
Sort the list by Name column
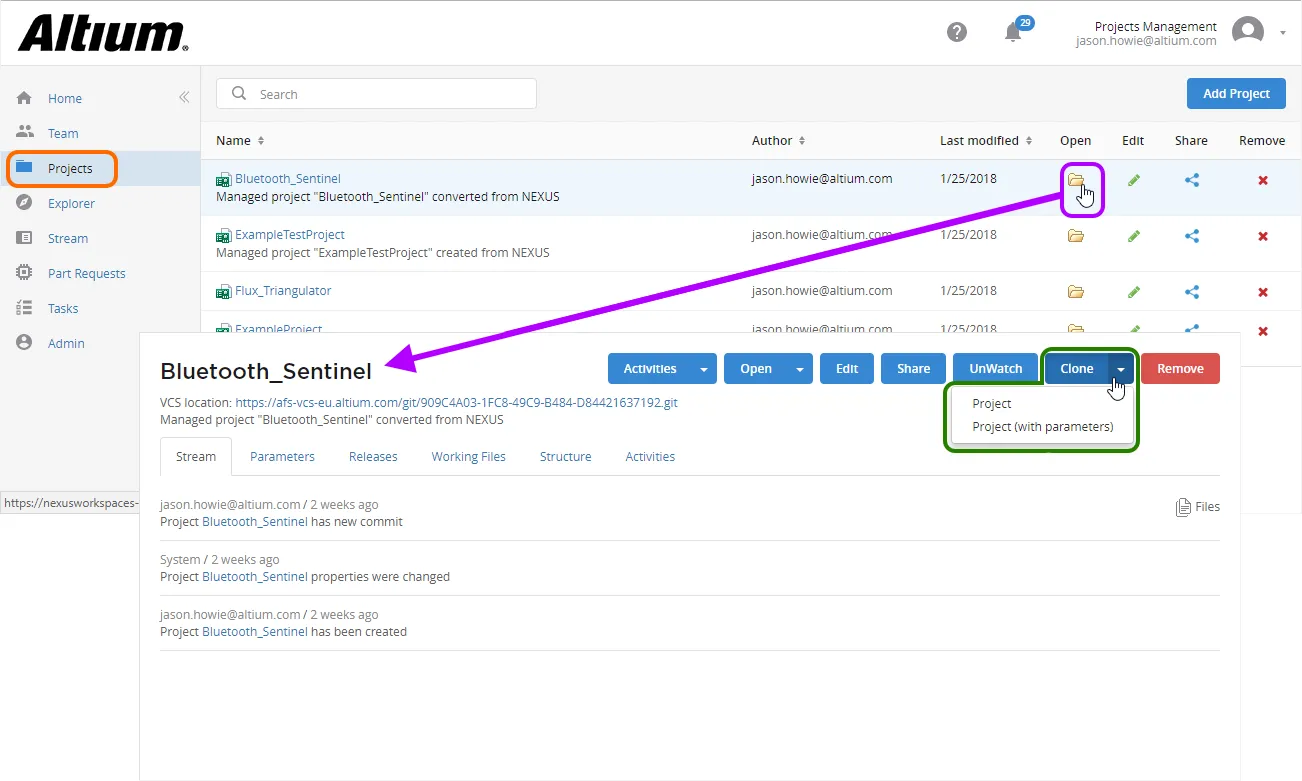[241, 141]
